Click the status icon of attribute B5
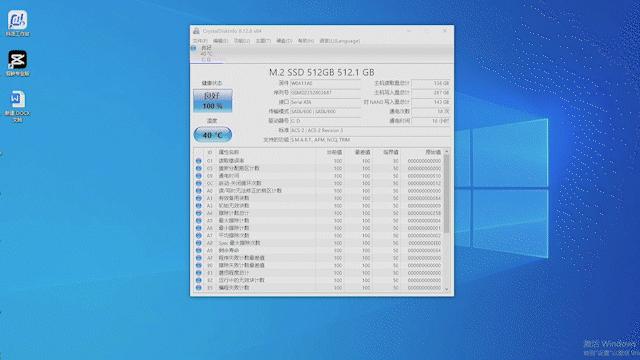Image resolution: width=640 pixels, height=360 pixels. tap(198, 288)
